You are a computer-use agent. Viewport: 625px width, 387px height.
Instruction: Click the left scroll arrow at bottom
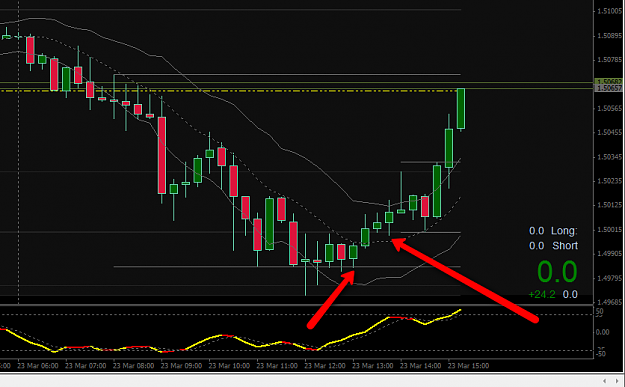[x=605, y=381]
